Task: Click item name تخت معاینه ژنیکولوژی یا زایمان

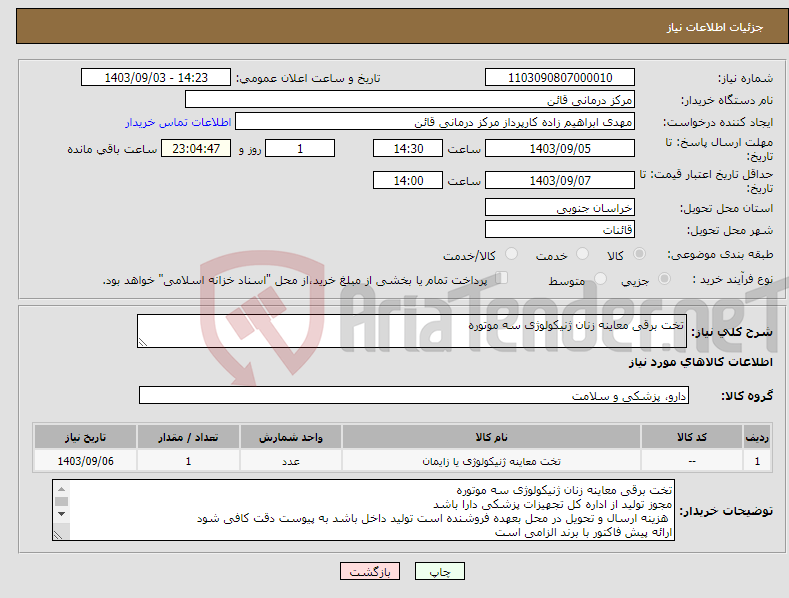Action: [x=491, y=461]
